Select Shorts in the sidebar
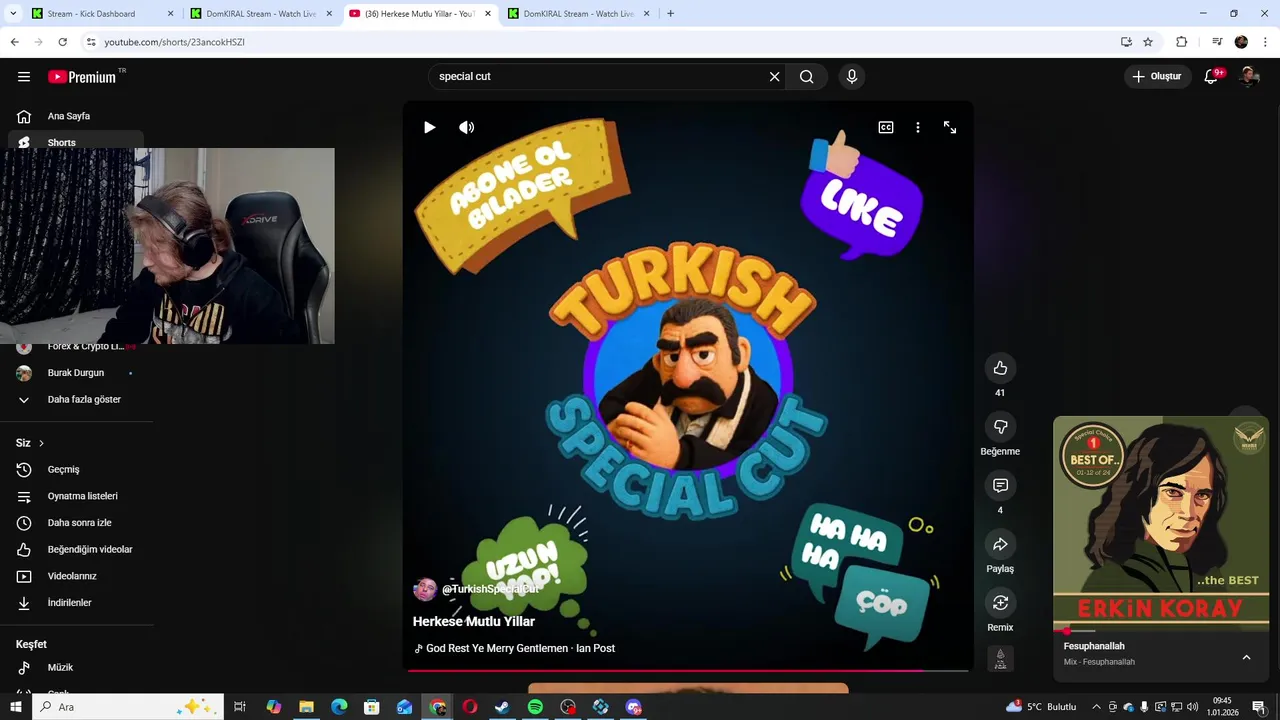This screenshot has height=720, width=1280. pos(76,141)
